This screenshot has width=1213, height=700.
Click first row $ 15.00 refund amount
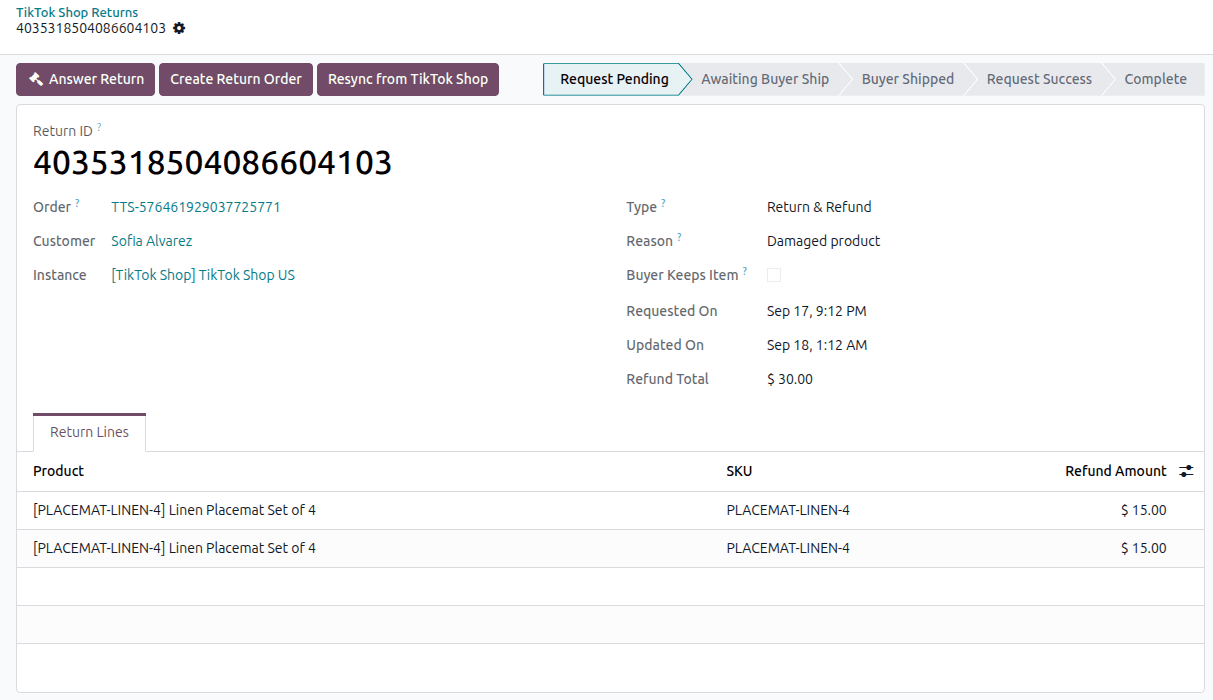(x=1143, y=510)
